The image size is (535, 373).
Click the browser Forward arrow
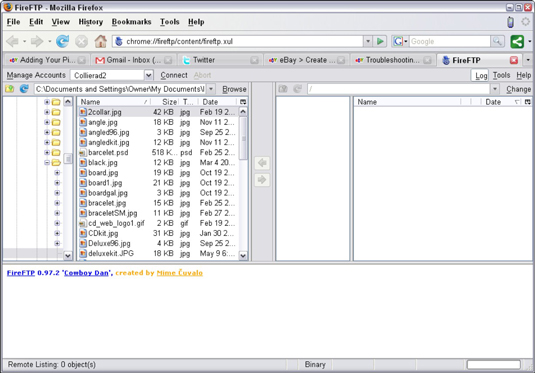[x=37, y=41]
